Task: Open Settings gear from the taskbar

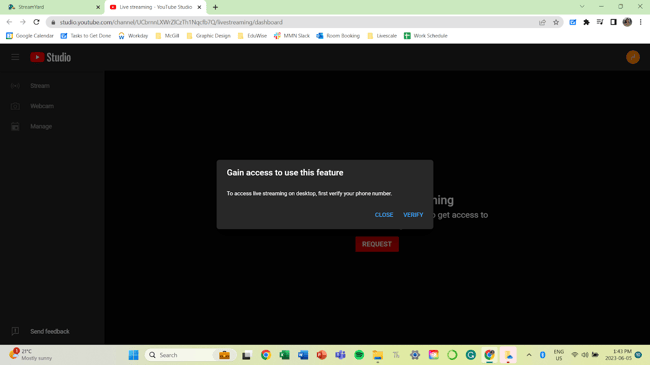Action: (x=415, y=355)
